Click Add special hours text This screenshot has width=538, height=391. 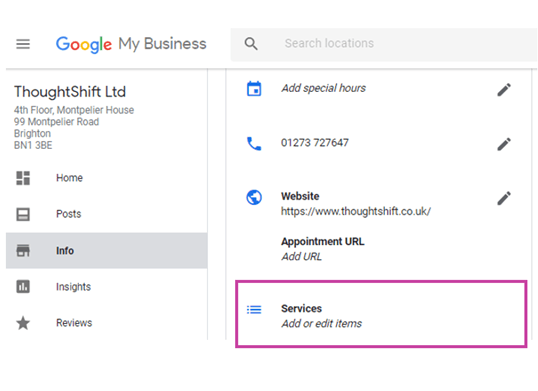click(x=324, y=88)
